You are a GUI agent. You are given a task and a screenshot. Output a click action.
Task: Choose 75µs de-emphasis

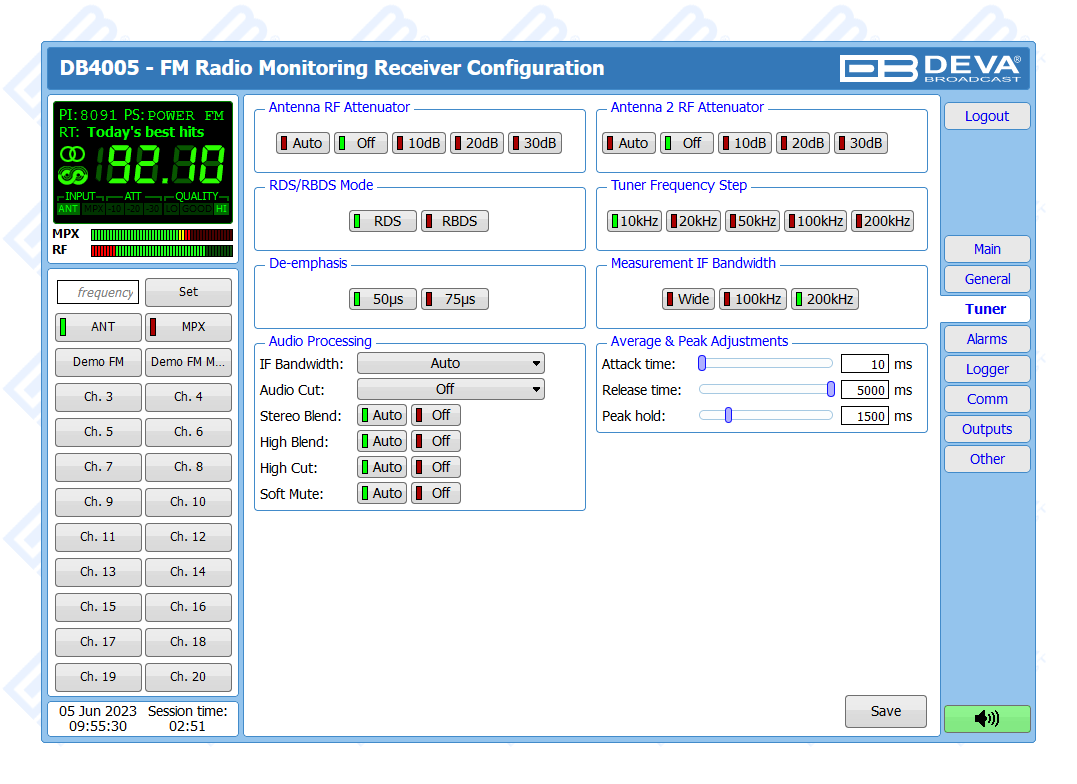(454, 299)
